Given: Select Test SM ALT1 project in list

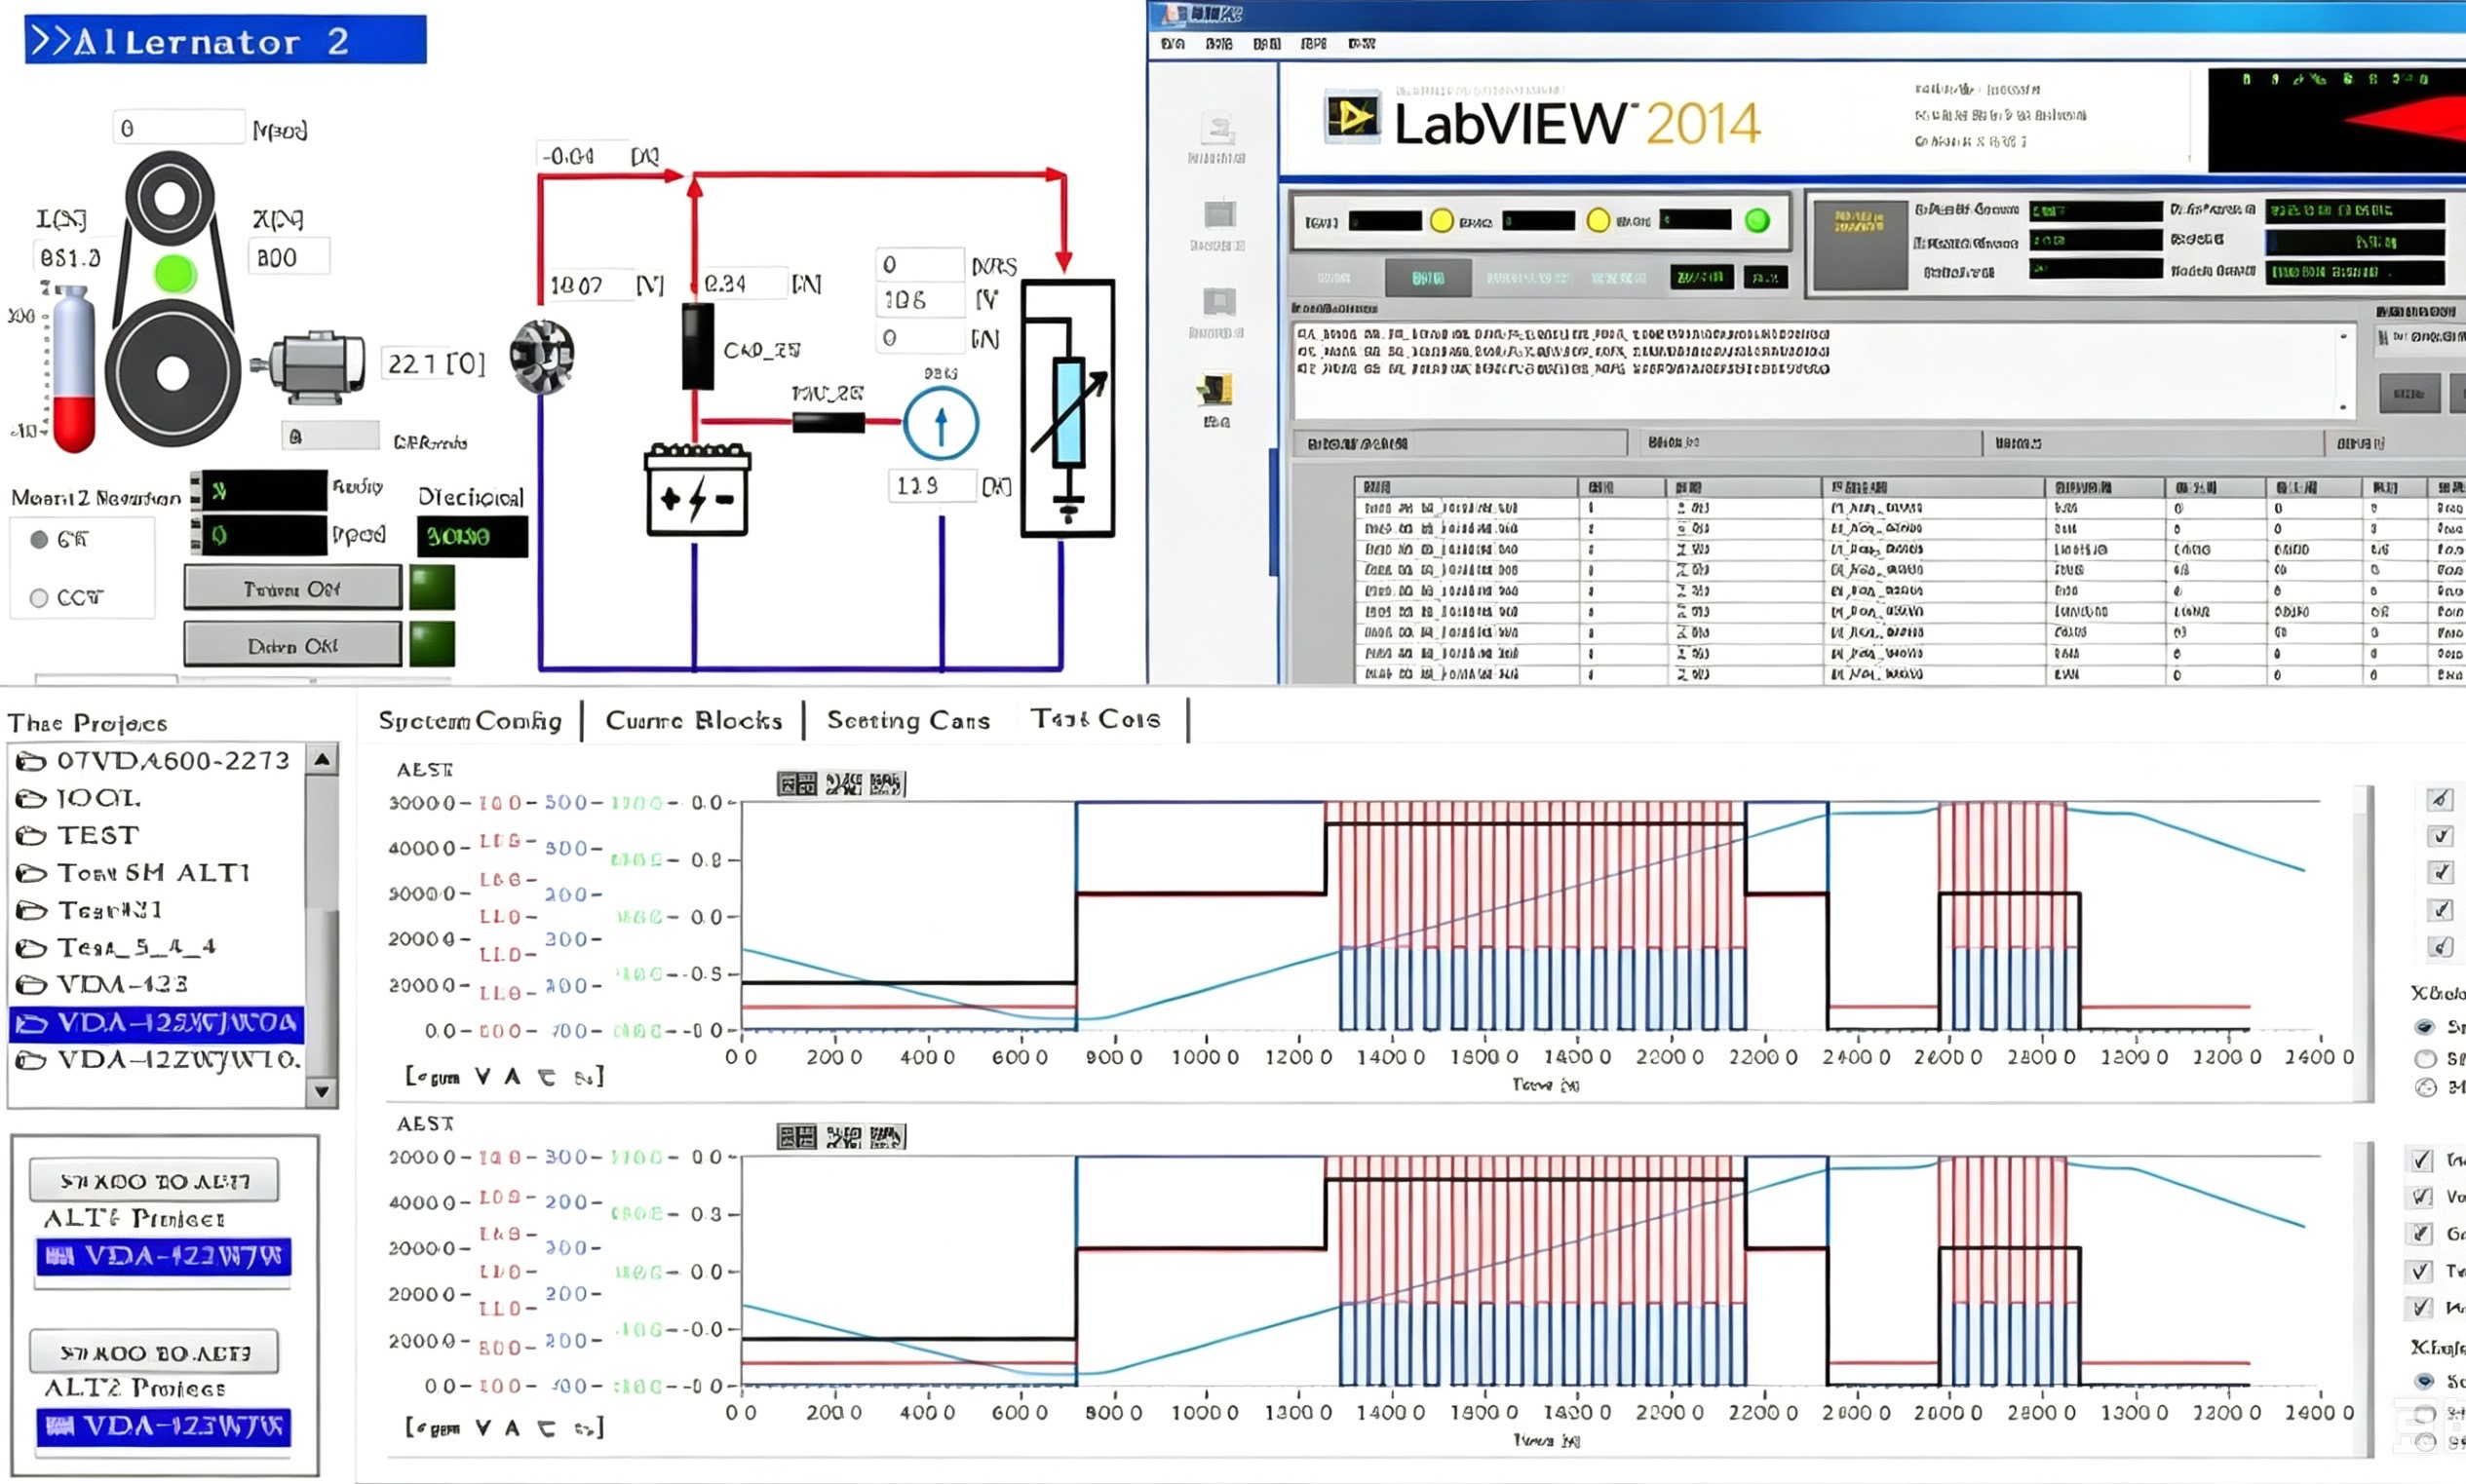Looking at the screenshot, I should click(x=157, y=873).
